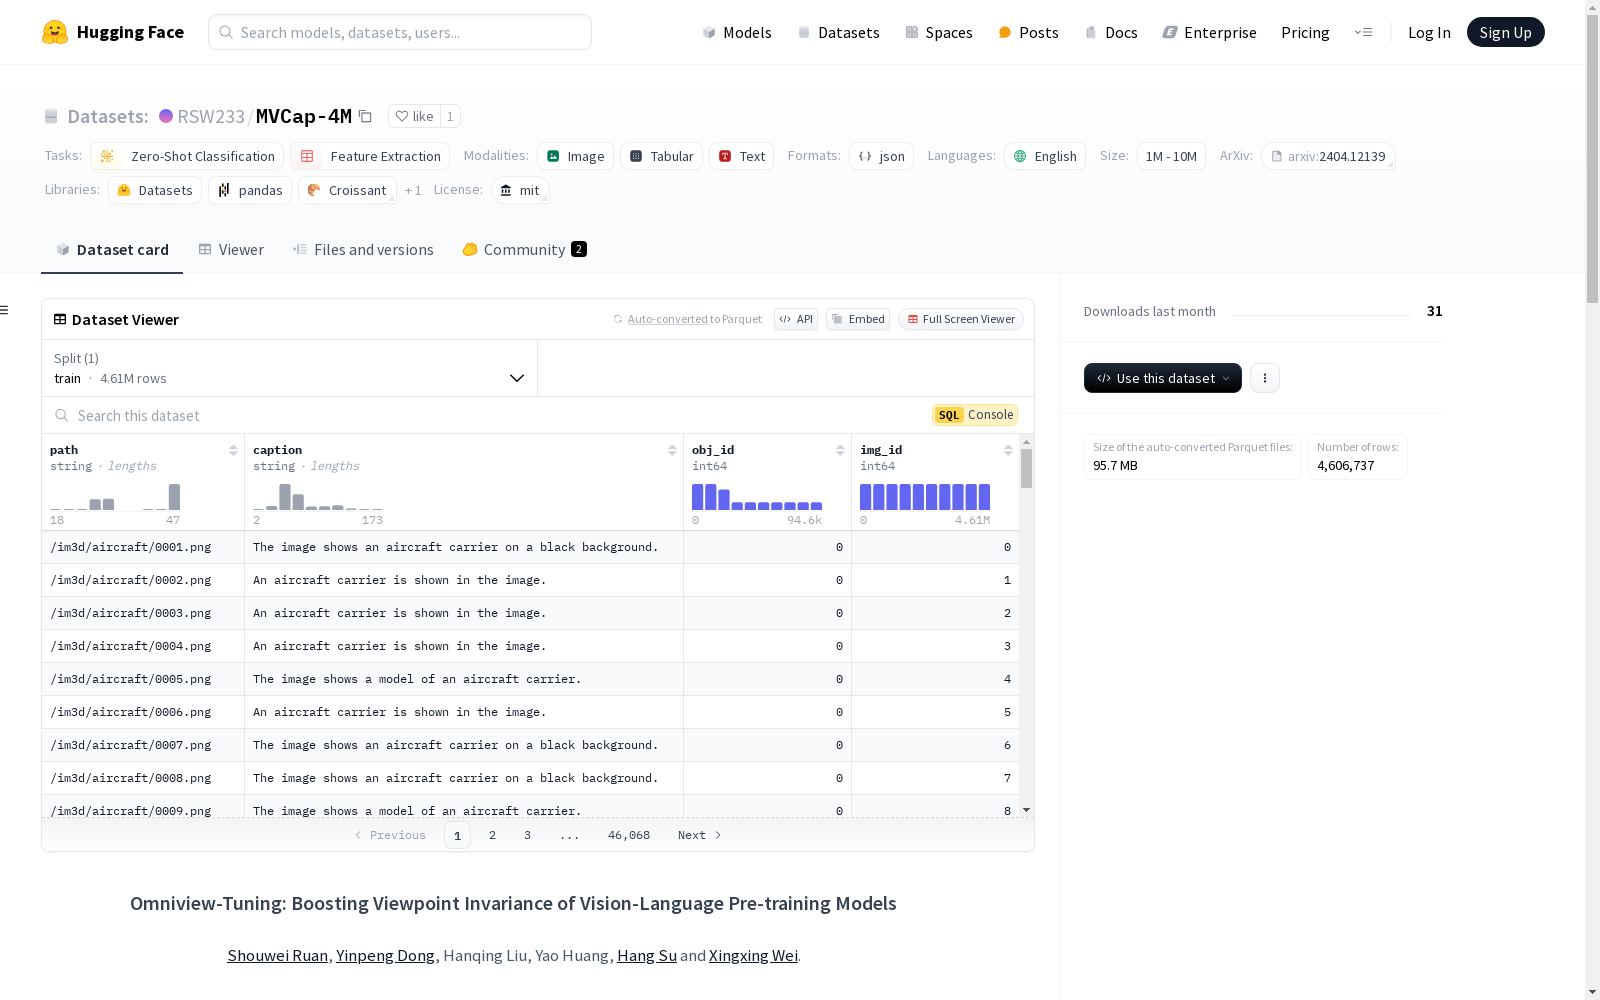The image size is (1600, 1000).
Task: Jump to page 2 of rows
Action: click(x=492, y=835)
